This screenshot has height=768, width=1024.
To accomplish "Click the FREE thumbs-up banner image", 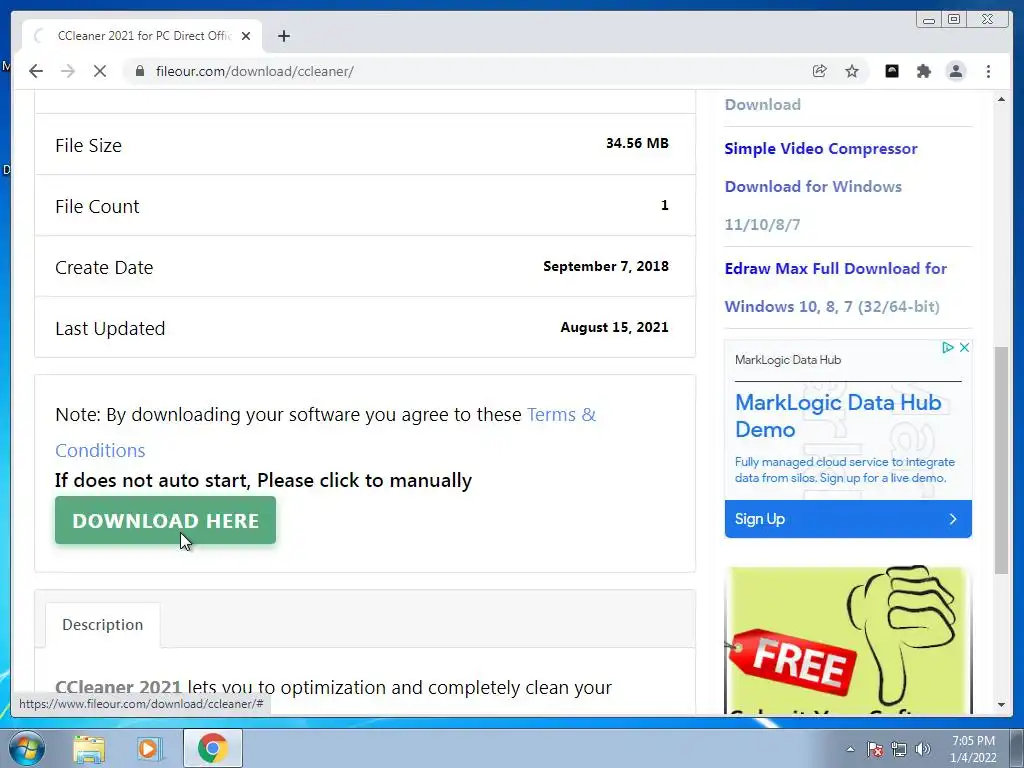I will click(x=848, y=640).
